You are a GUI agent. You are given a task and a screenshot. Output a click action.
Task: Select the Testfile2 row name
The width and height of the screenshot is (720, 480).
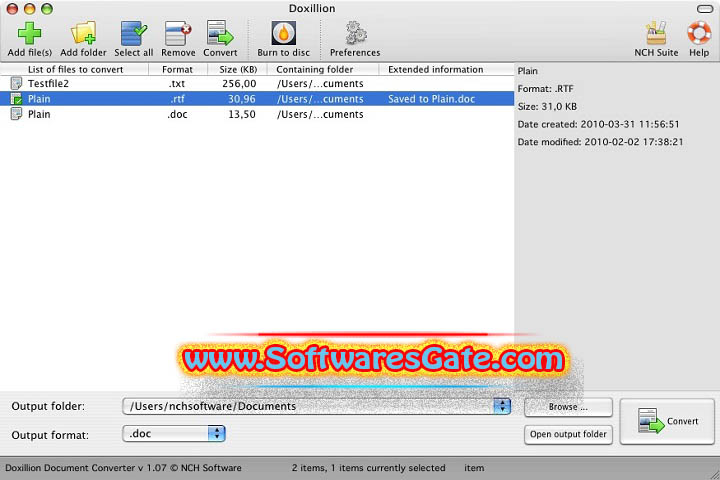pos(48,84)
